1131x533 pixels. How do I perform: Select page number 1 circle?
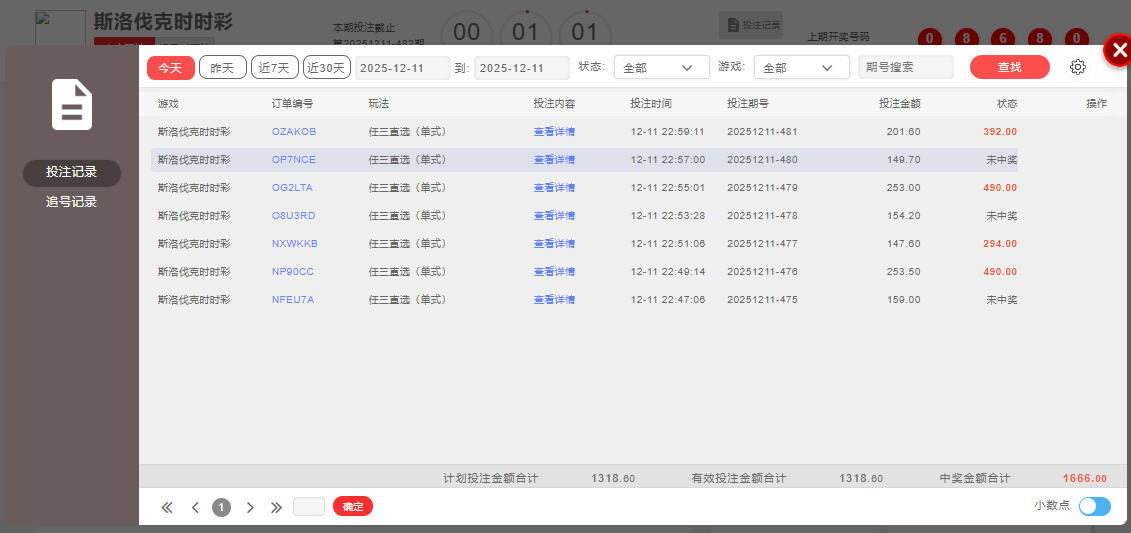(x=221, y=507)
